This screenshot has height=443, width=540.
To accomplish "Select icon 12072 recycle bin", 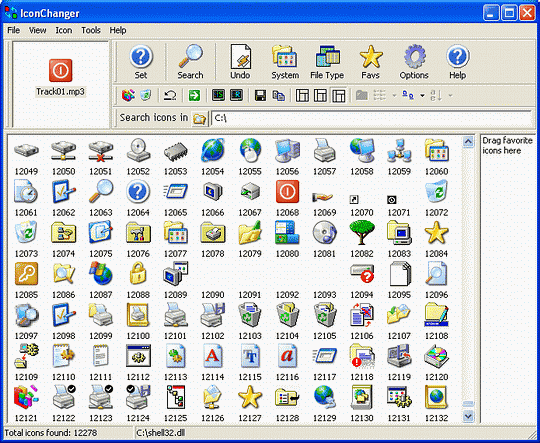I will tap(436, 192).
